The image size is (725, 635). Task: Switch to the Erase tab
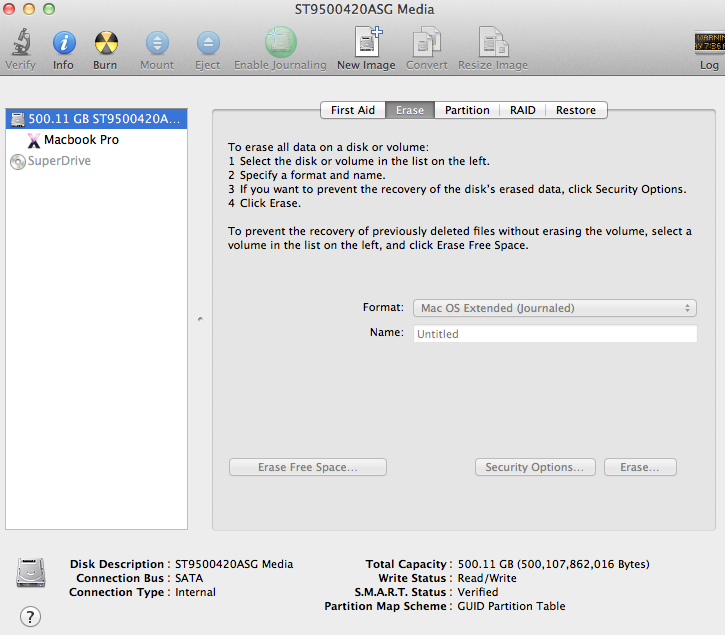pyautogui.click(x=410, y=110)
